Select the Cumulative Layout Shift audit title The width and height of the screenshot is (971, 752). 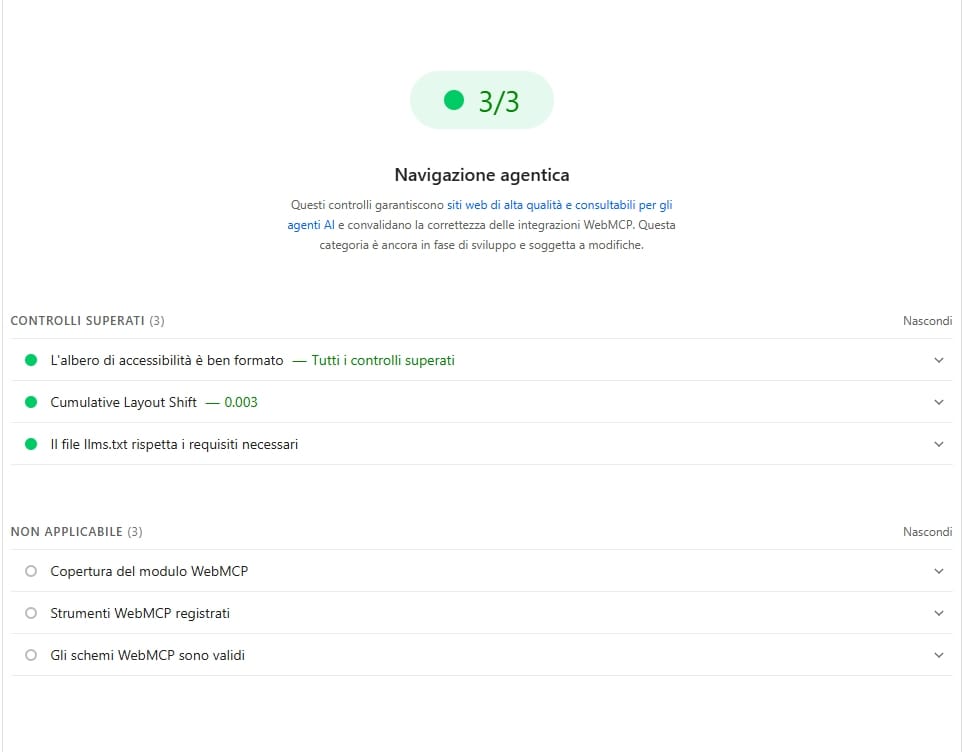[x=123, y=403]
